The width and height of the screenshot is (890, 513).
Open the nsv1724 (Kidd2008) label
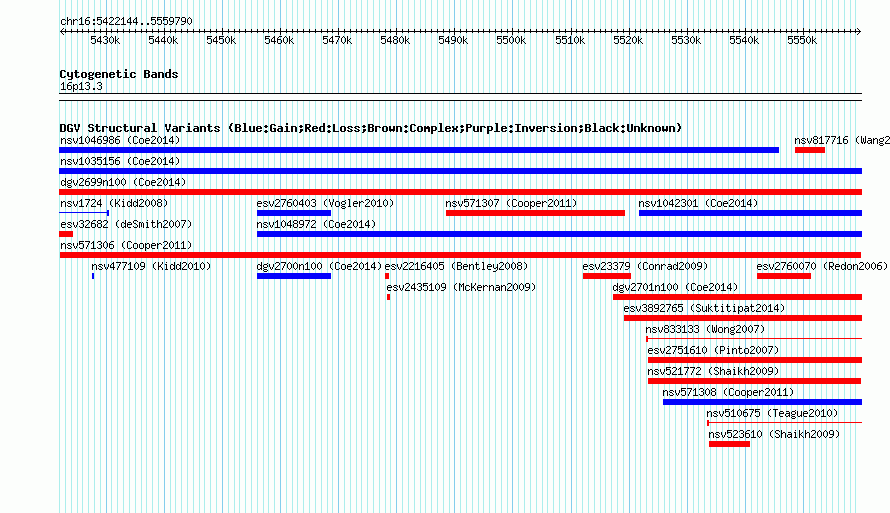point(114,203)
